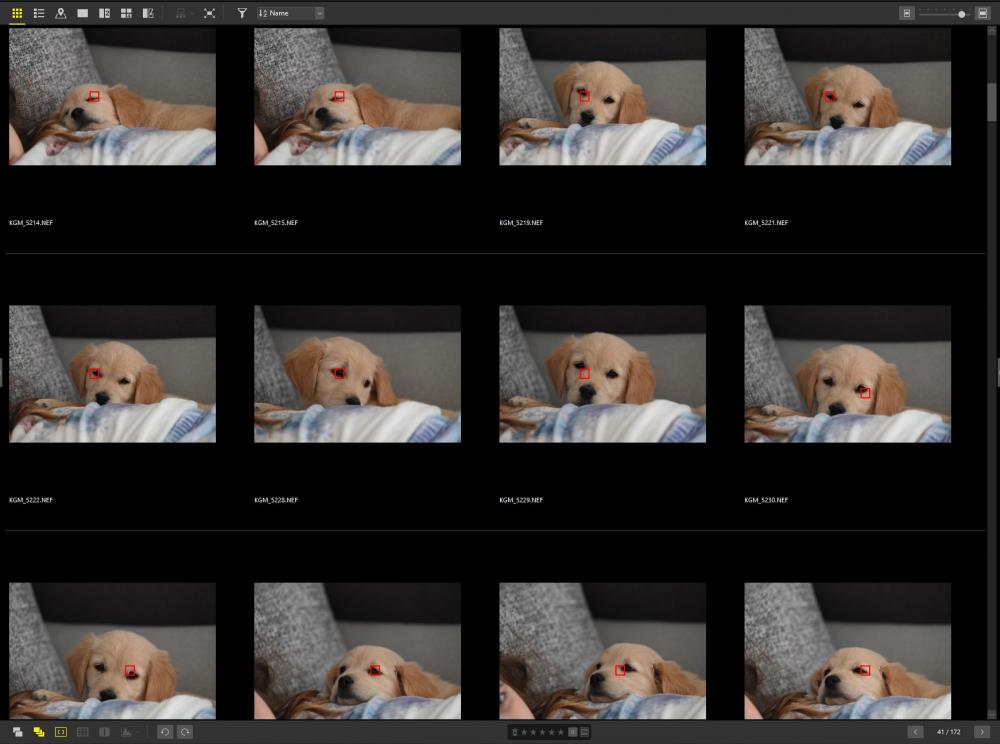Image resolution: width=1000 pixels, height=744 pixels.
Task: Expand the left side panel
Action: 1,372
